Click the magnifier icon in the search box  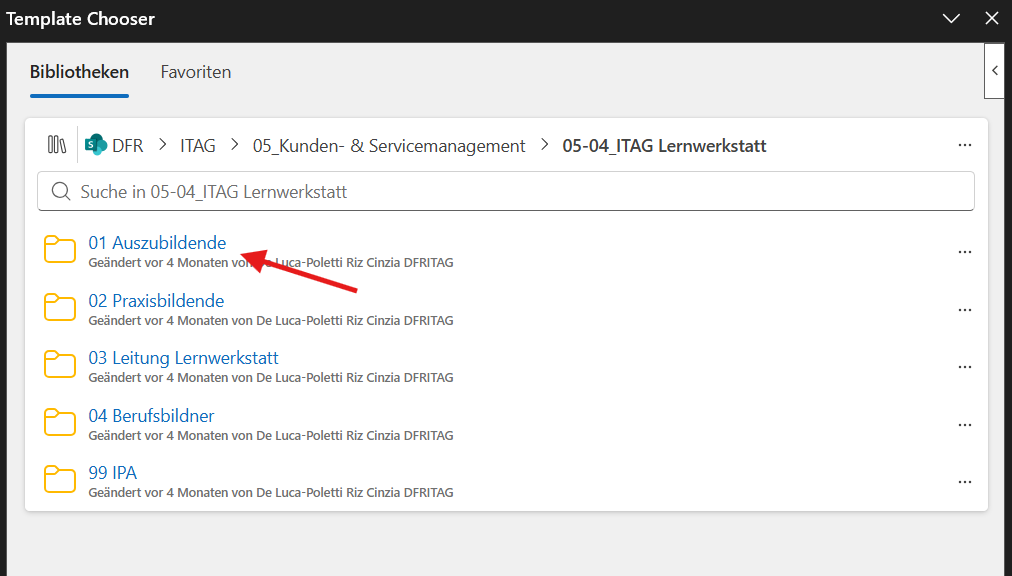(61, 191)
